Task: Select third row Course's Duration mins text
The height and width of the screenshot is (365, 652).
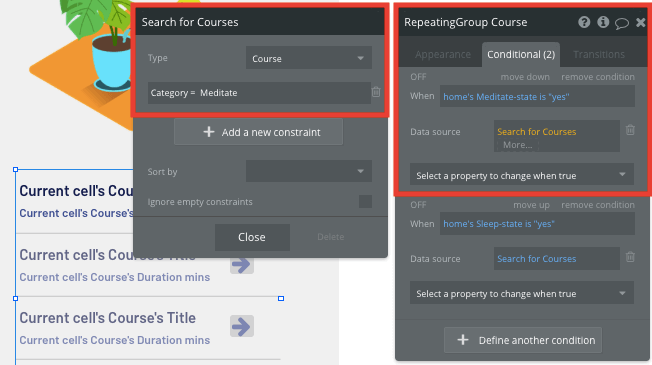Action: point(114,340)
